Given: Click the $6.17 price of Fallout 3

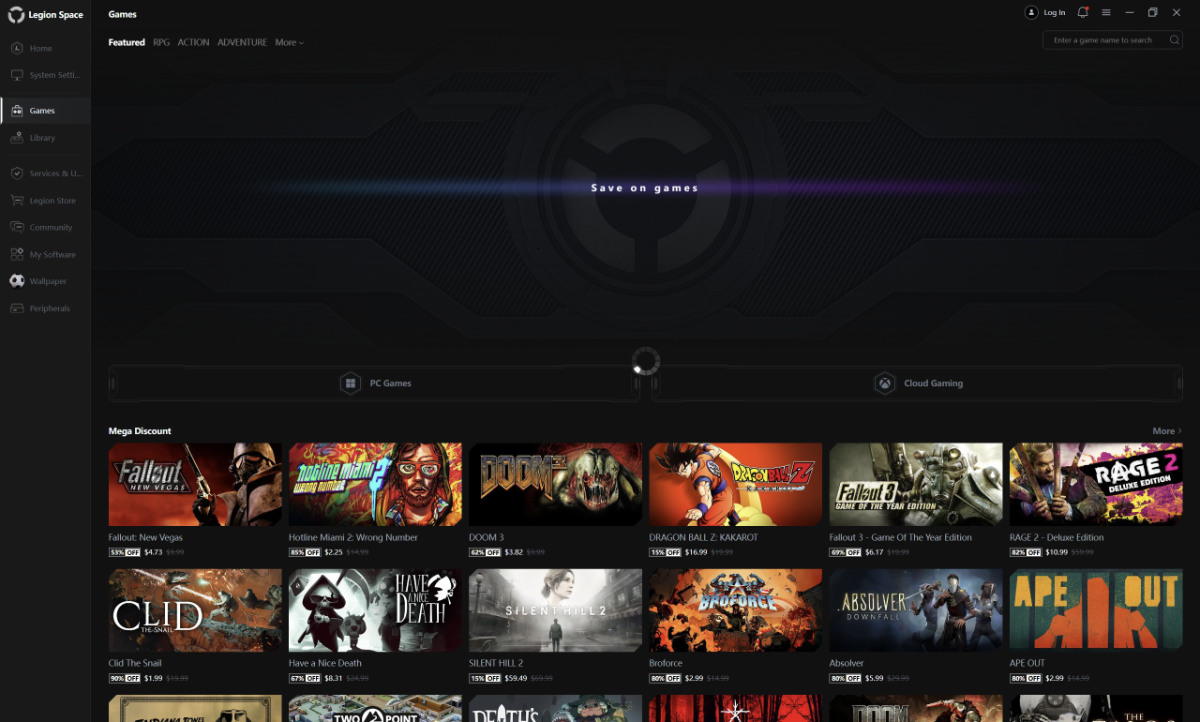Looking at the screenshot, I should (874, 552).
